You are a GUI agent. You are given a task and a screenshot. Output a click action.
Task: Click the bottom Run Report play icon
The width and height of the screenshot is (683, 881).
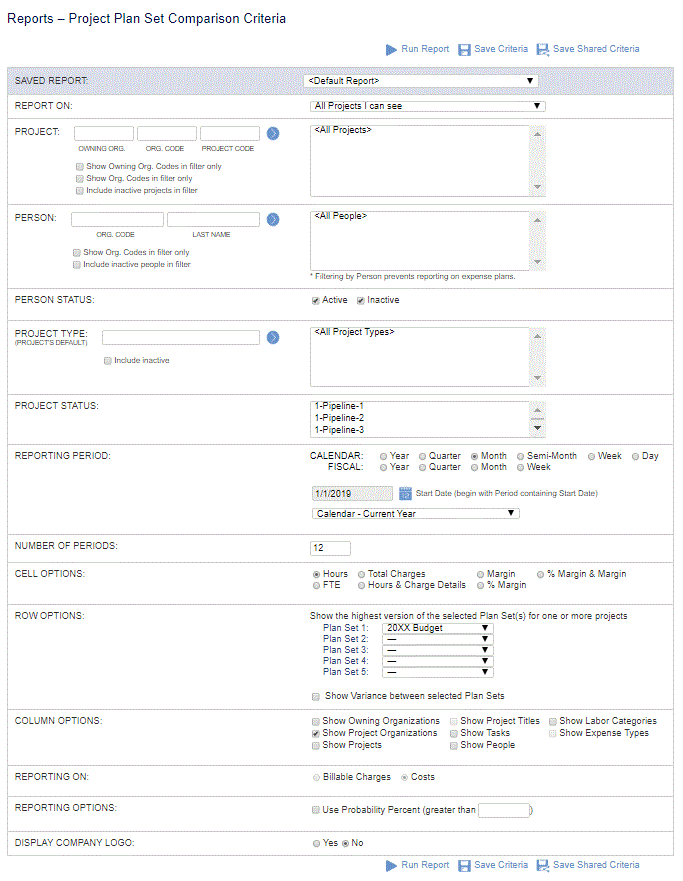391,865
